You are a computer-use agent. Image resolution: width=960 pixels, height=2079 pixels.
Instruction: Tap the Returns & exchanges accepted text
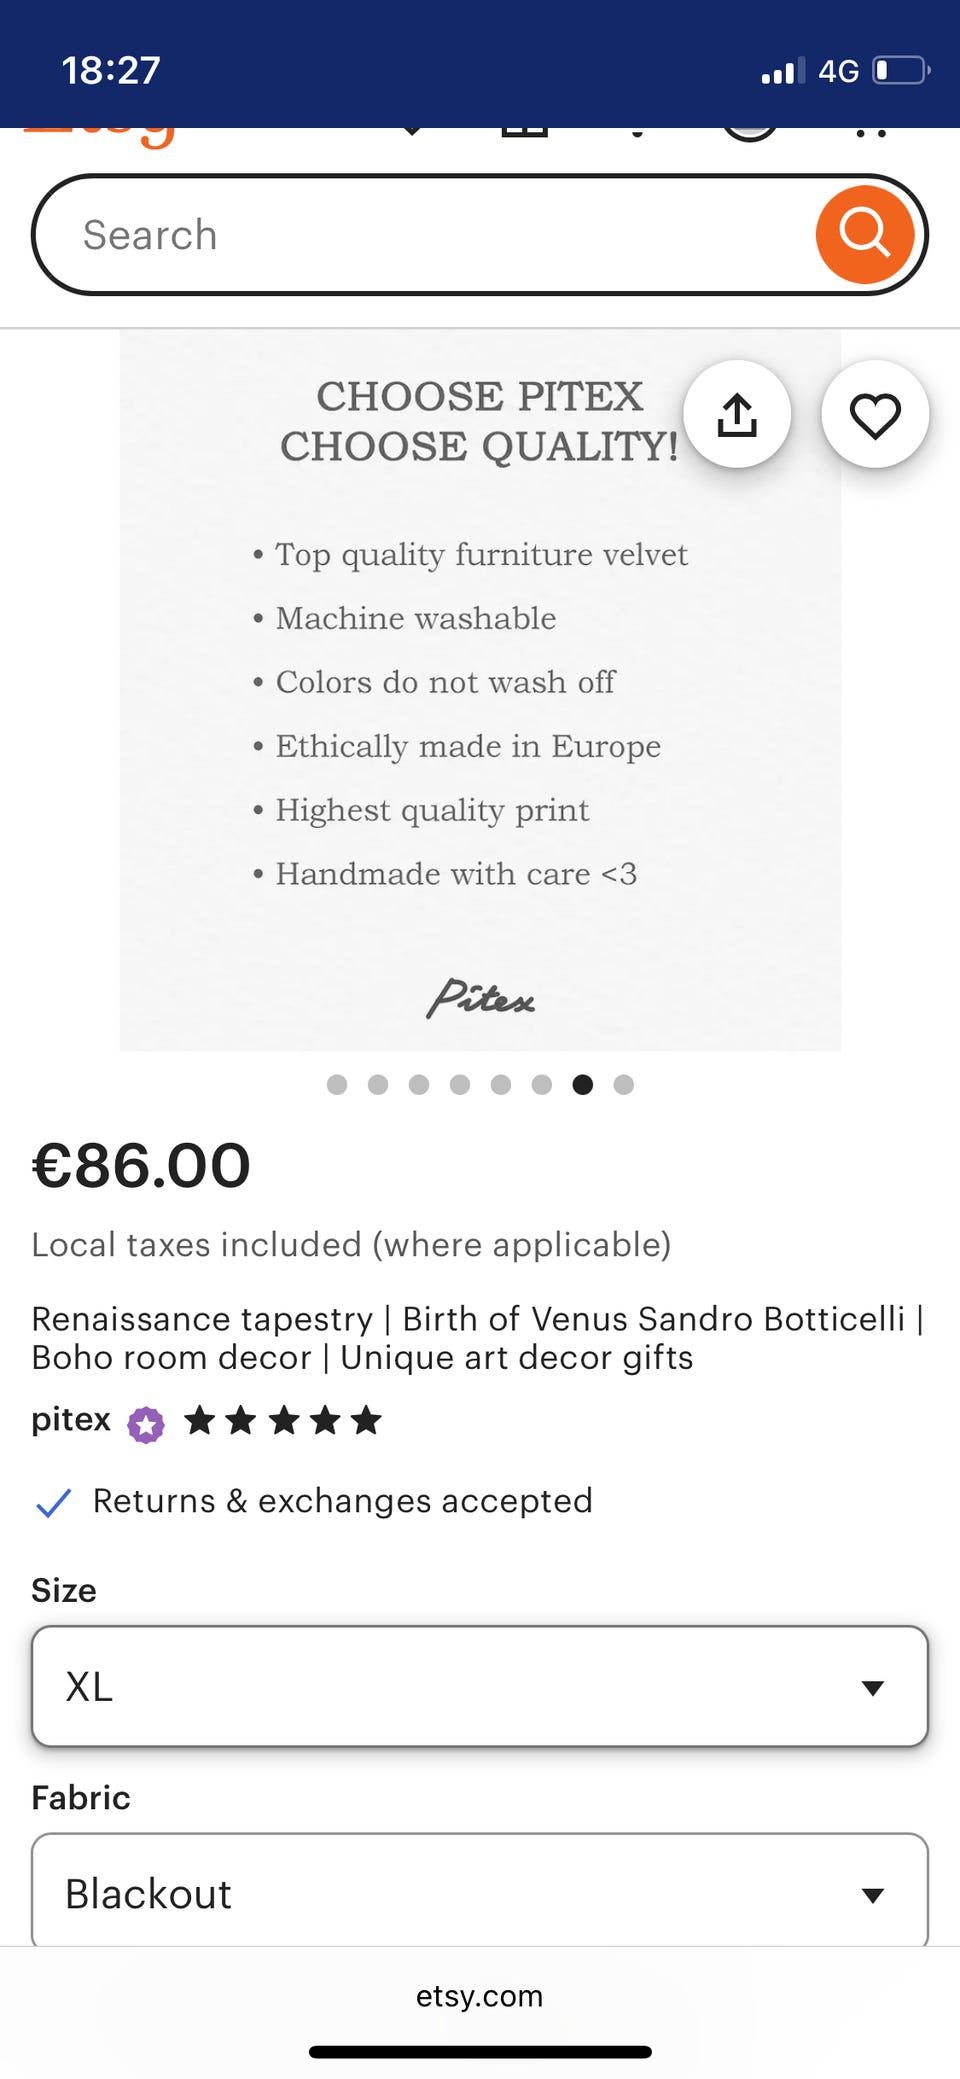click(x=342, y=1501)
